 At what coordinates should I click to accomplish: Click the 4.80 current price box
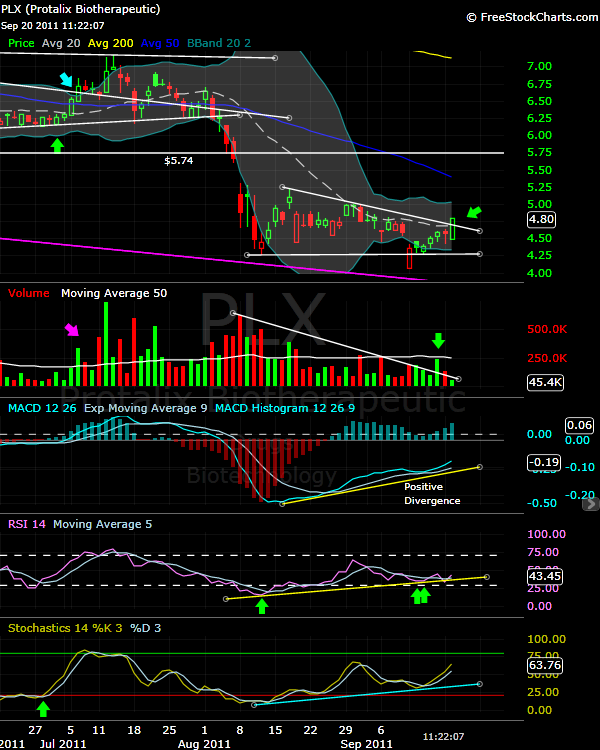click(x=541, y=220)
